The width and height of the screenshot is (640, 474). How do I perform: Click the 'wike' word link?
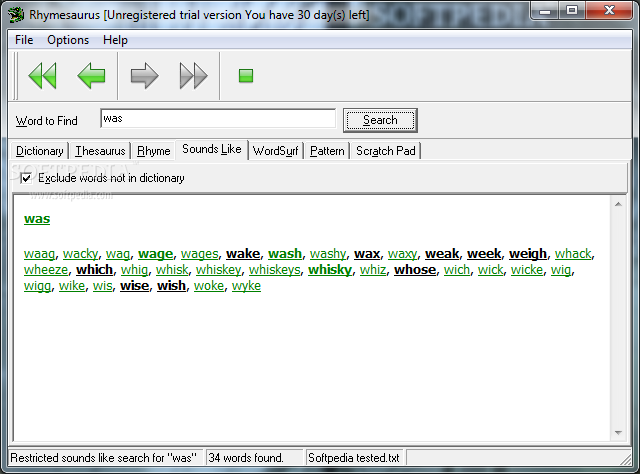[x=72, y=286]
